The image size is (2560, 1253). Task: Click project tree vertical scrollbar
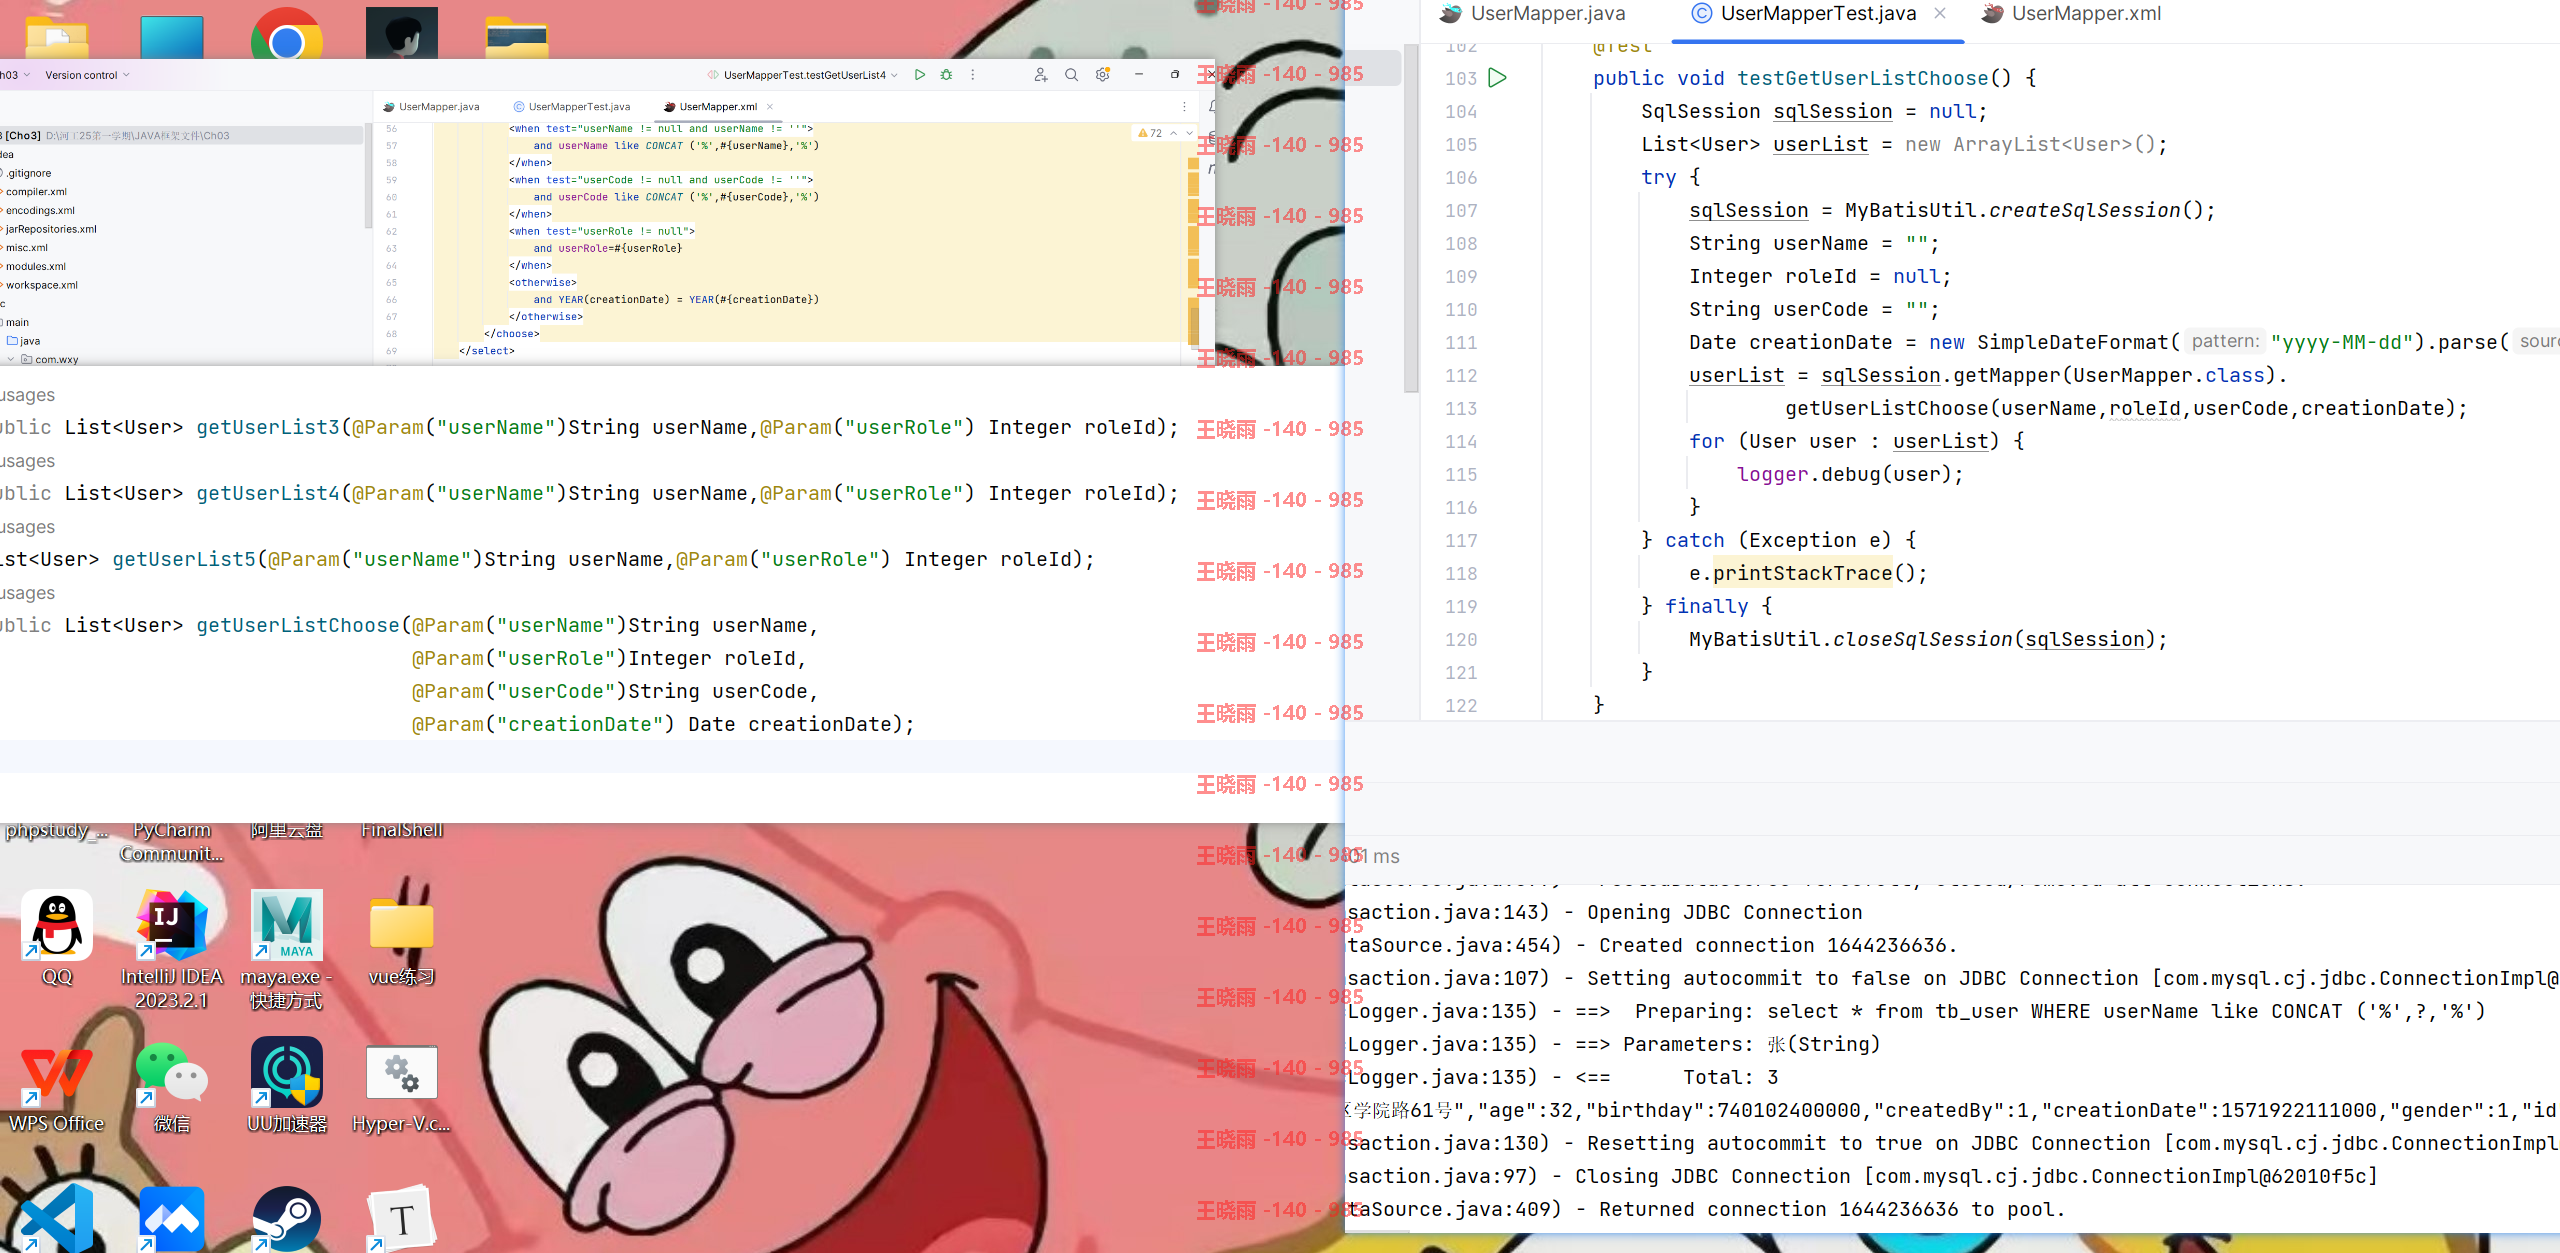[x=368, y=177]
